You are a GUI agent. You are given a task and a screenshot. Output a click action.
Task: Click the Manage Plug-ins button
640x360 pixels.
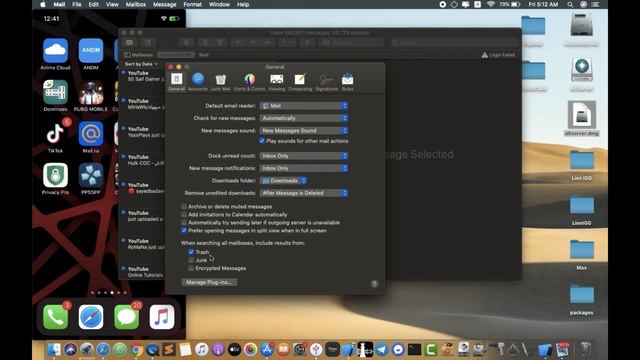[209, 282]
